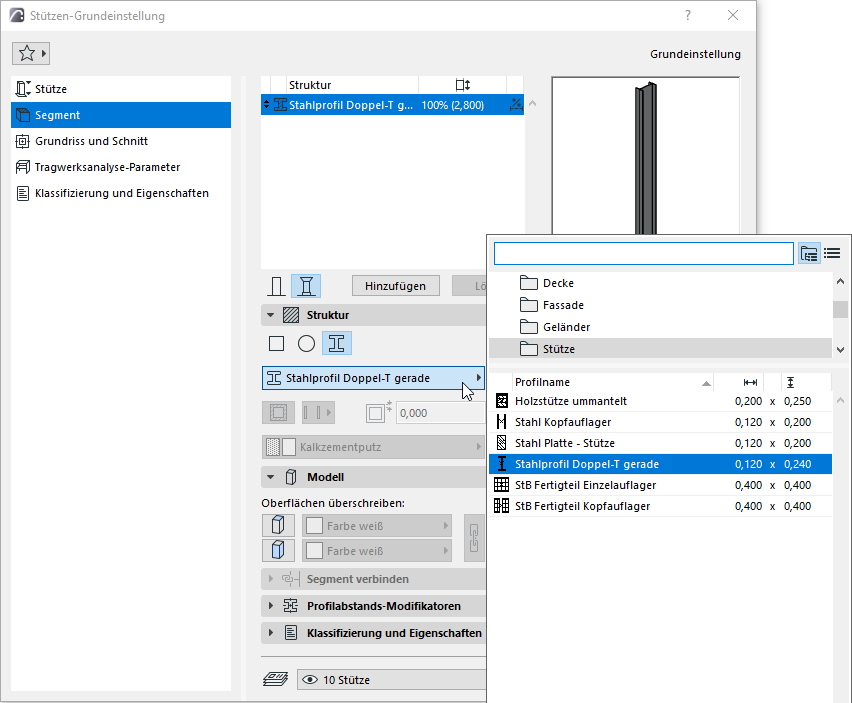Open the second Farbe weiß surface dropdown
852x703 pixels.
point(377,550)
